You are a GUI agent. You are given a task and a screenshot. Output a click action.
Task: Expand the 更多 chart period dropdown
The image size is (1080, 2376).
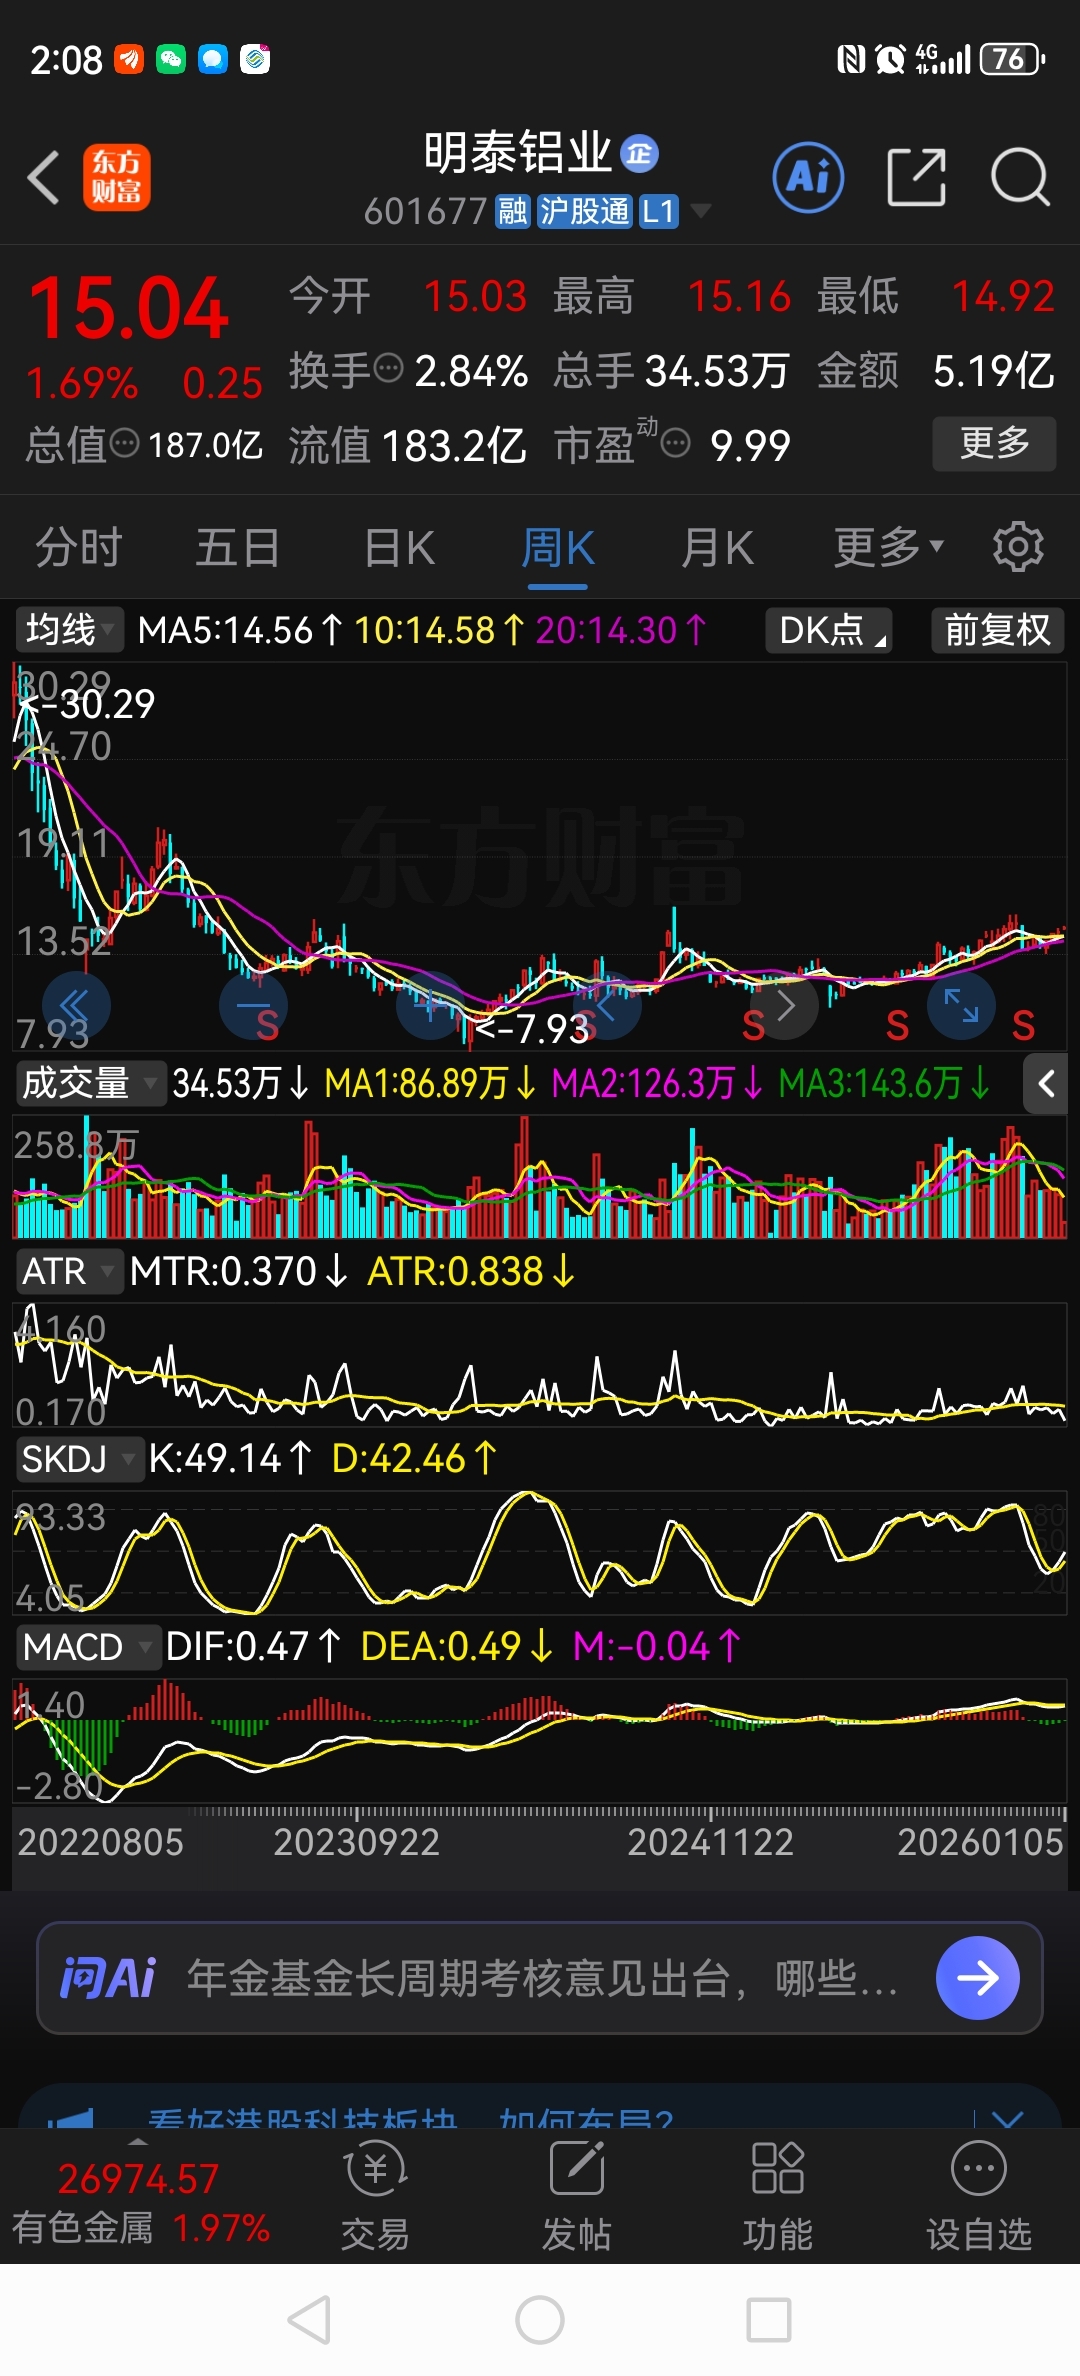pos(888,546)
